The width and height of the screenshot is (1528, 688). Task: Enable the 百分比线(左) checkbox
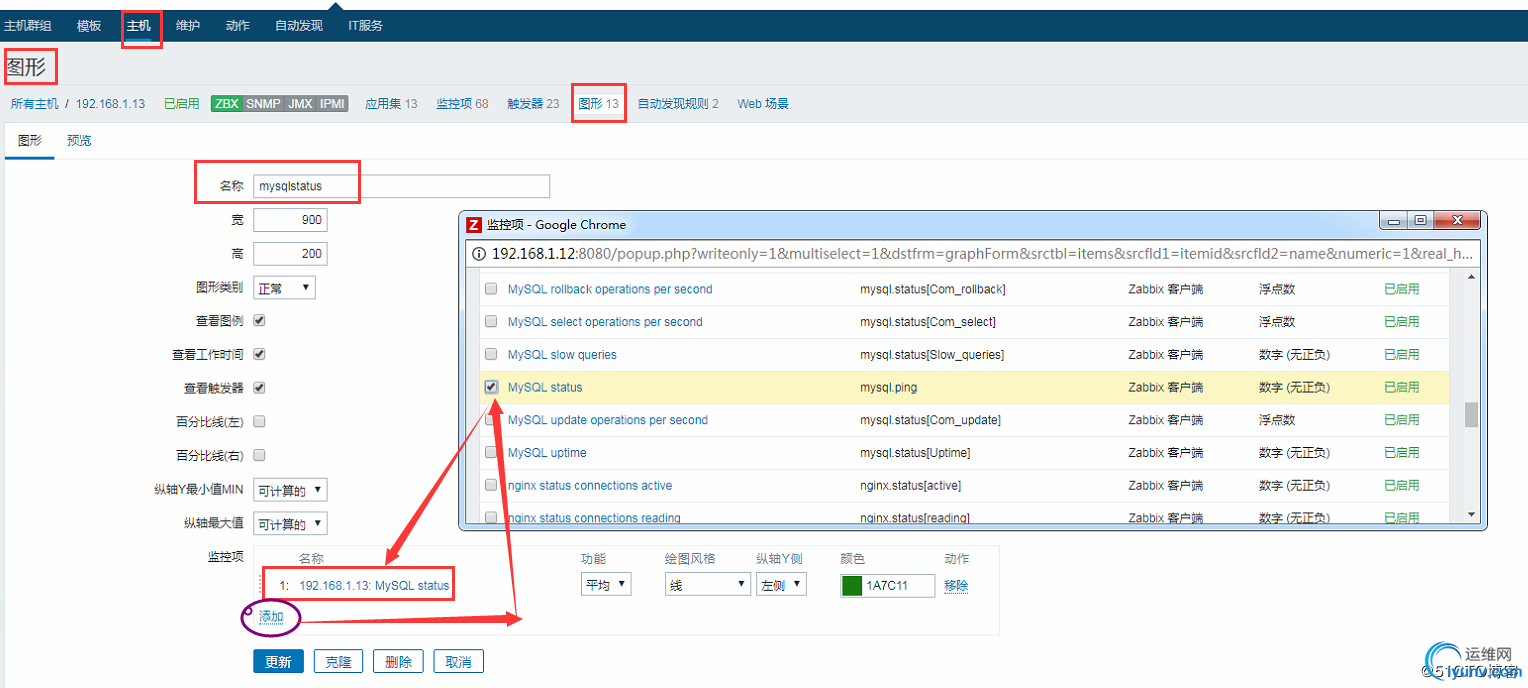259,421
